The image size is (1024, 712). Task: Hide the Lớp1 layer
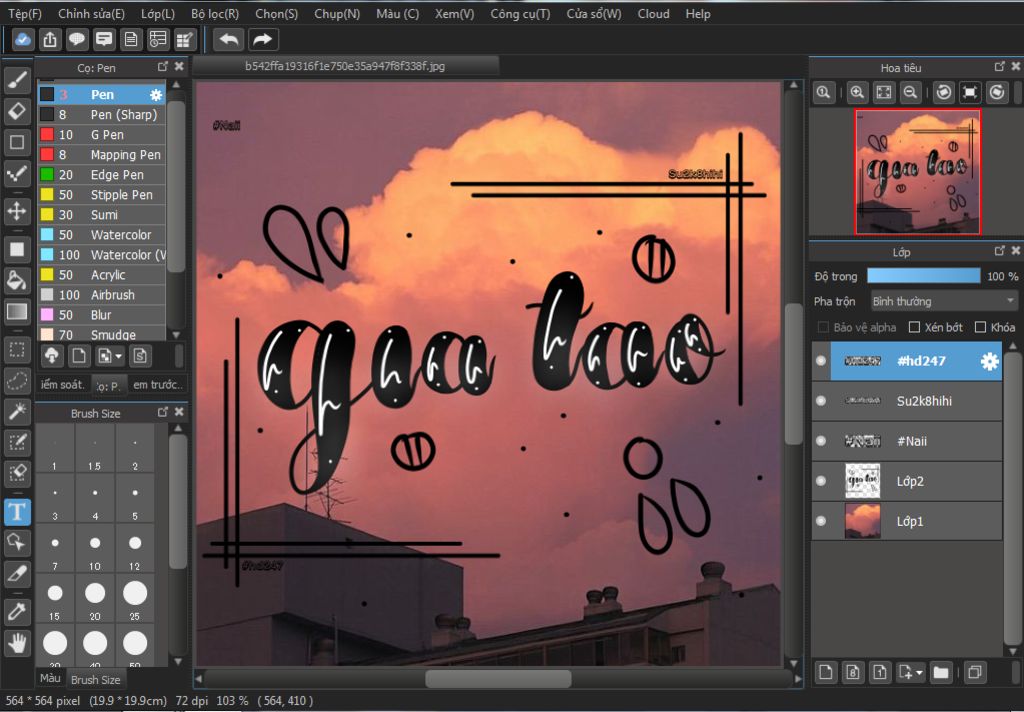(822, 521)
